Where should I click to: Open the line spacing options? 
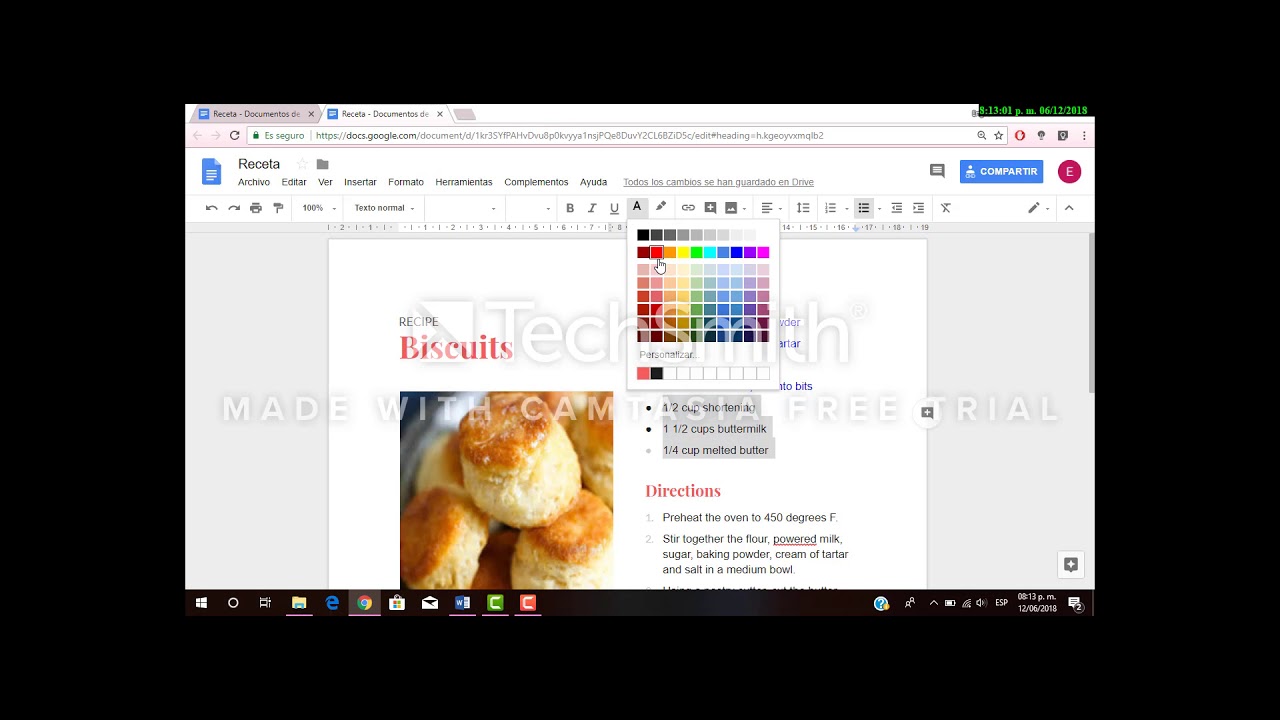803,208
